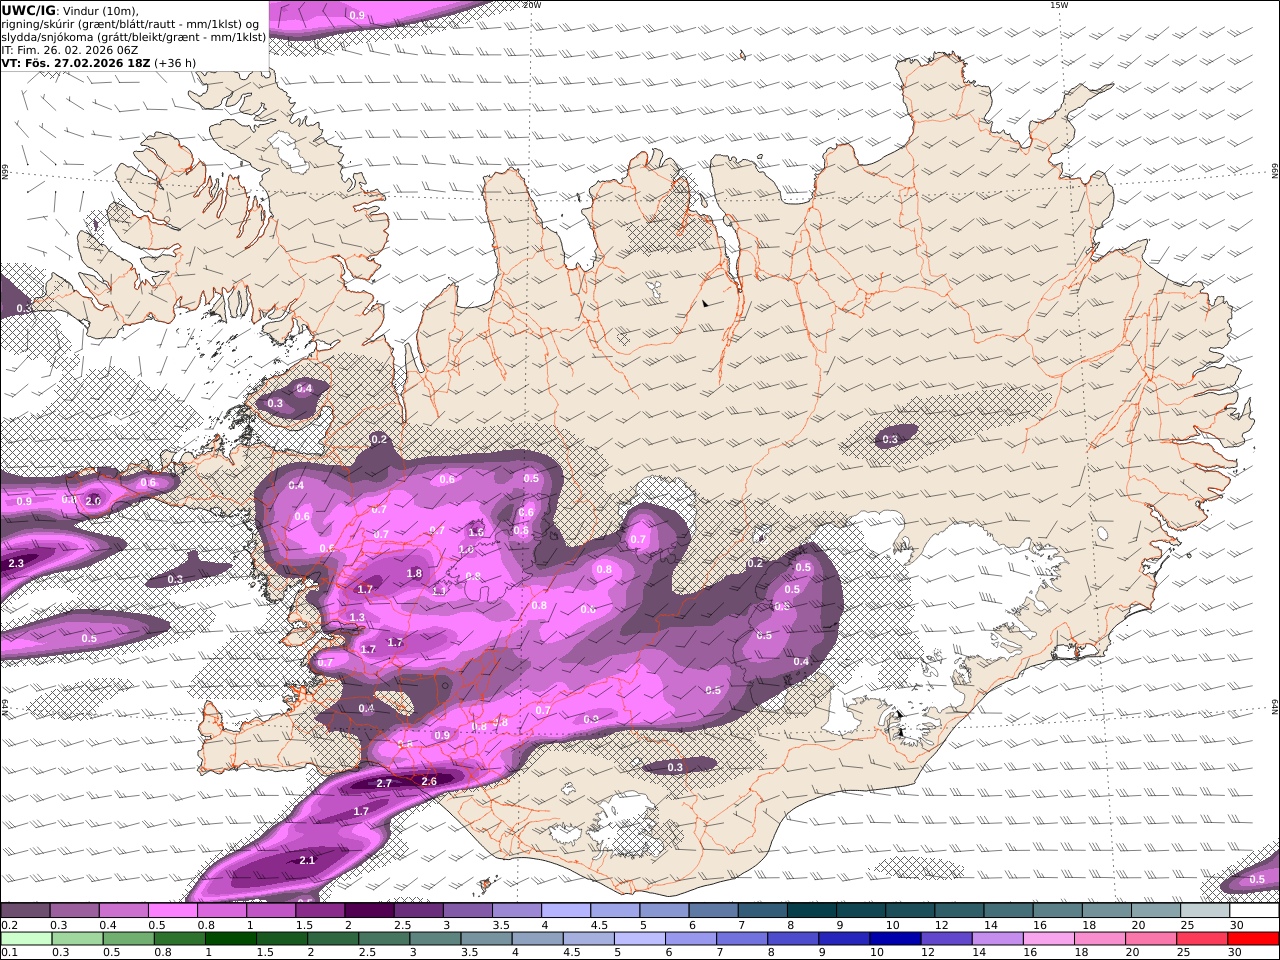
Task: Click the upper legend swatch between 0.8 and 1
Action: pyautogui.click(x=221, y=910)
